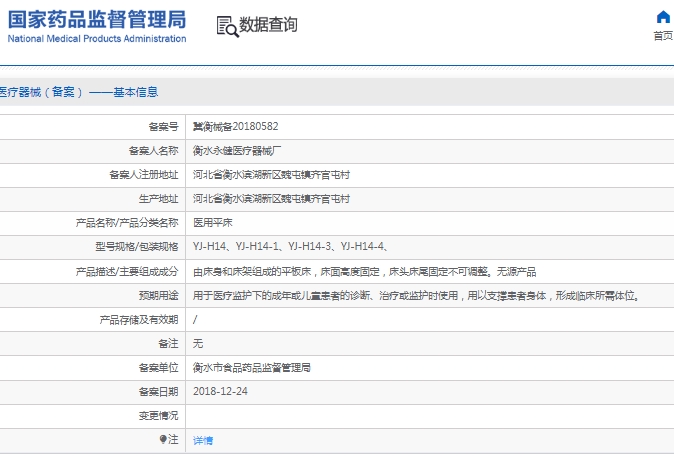Click the 产品存储及有效期 label
674x461 pixels.
(139, 320)
